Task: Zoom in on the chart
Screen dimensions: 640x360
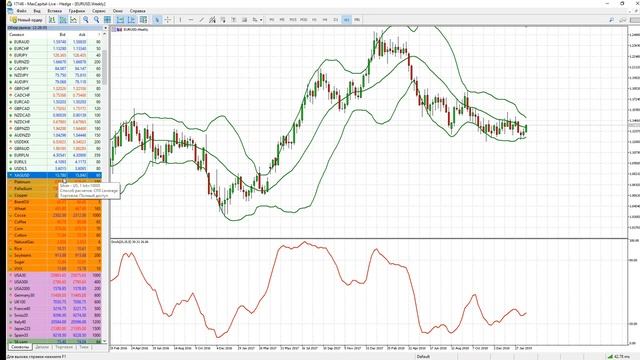Action: 86,20
